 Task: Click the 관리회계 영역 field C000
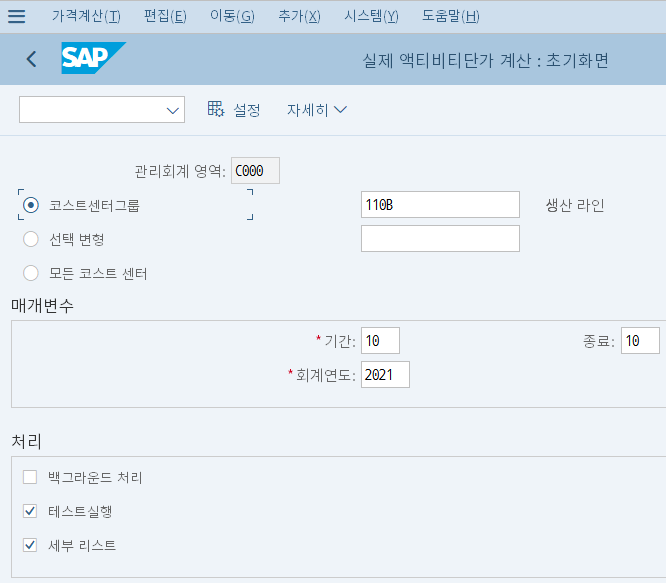pyautogui.click(x=255, y=171)
